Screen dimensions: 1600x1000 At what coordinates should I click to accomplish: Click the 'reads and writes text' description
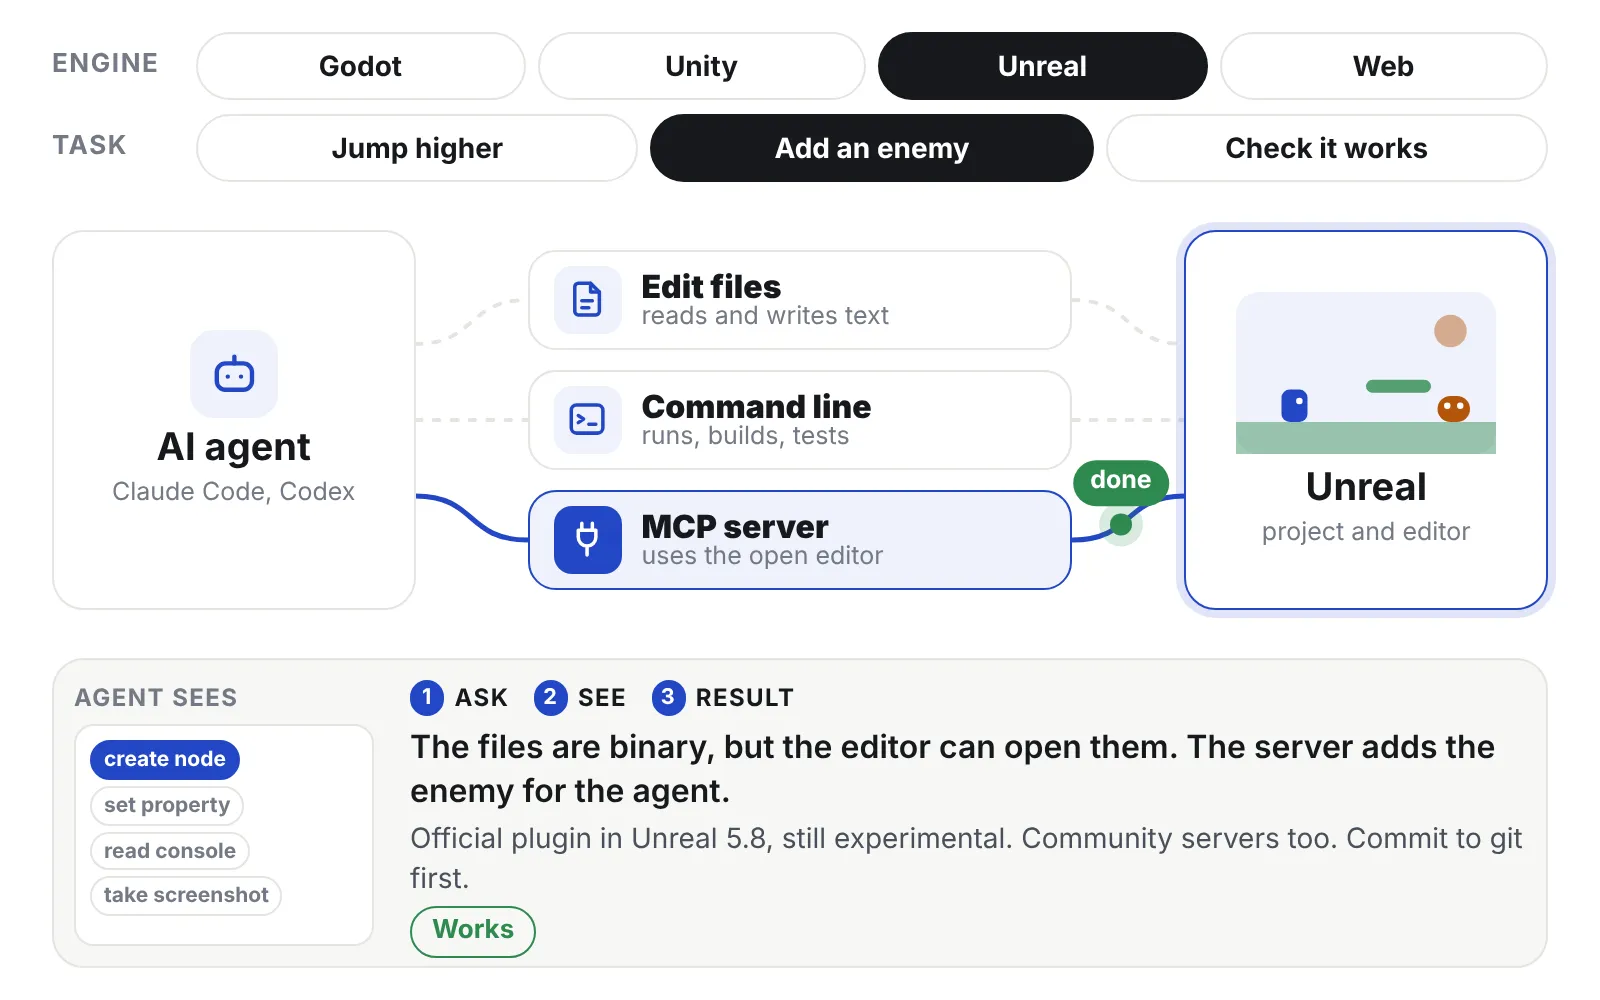(x=765, y=316)
